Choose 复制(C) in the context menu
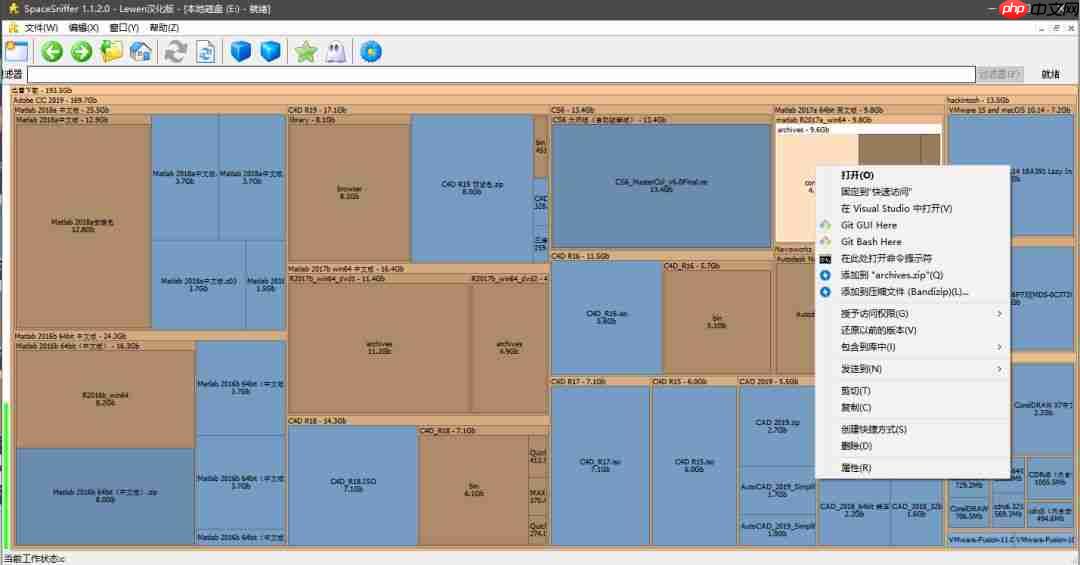 tap(913, 407)
